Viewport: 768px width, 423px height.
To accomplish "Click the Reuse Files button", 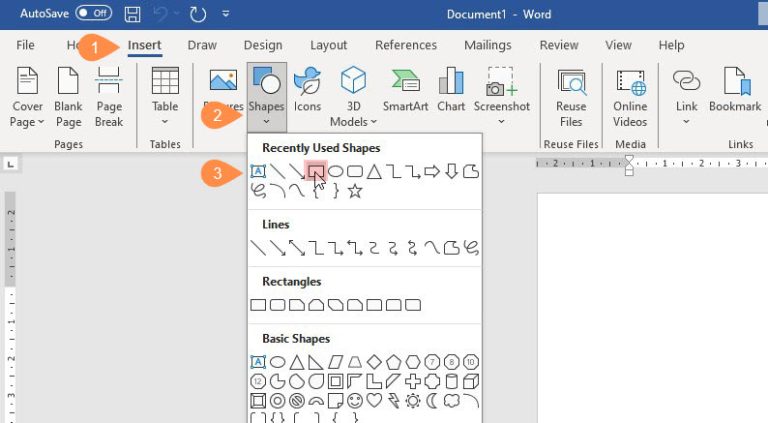I will click(x=571, y=97).
